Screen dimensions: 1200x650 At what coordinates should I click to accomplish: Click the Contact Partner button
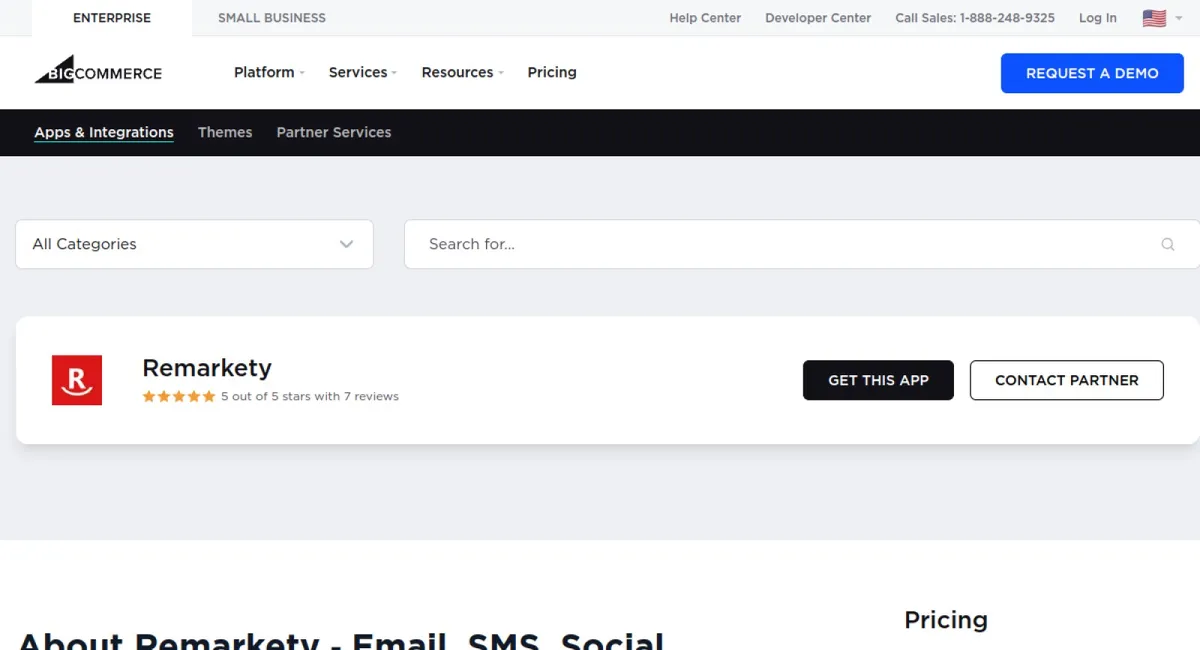[x=1066, y=380]
